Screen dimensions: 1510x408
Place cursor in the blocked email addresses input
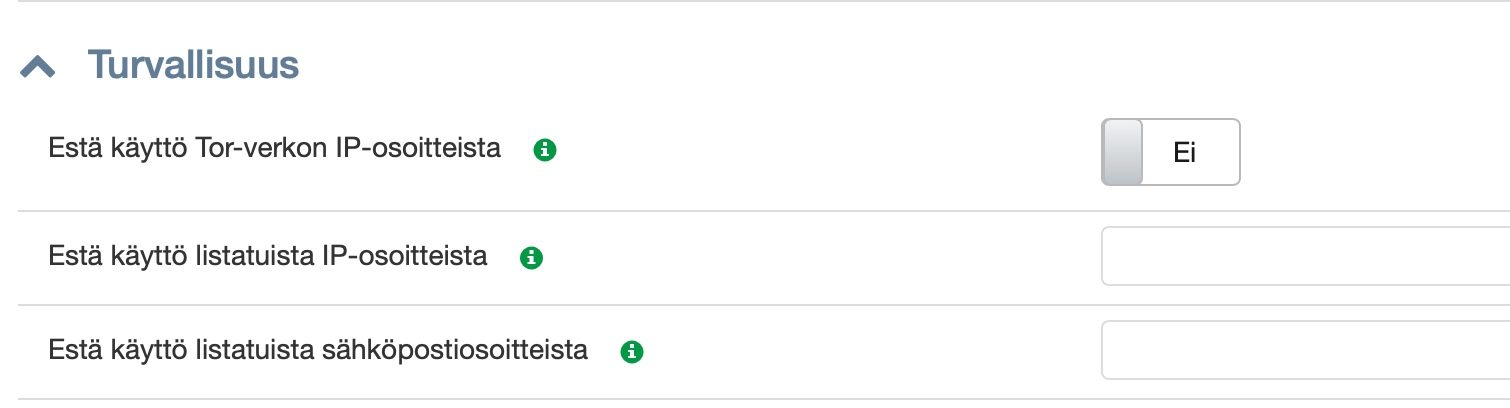pyautogui.click(x=1300, y=350)
